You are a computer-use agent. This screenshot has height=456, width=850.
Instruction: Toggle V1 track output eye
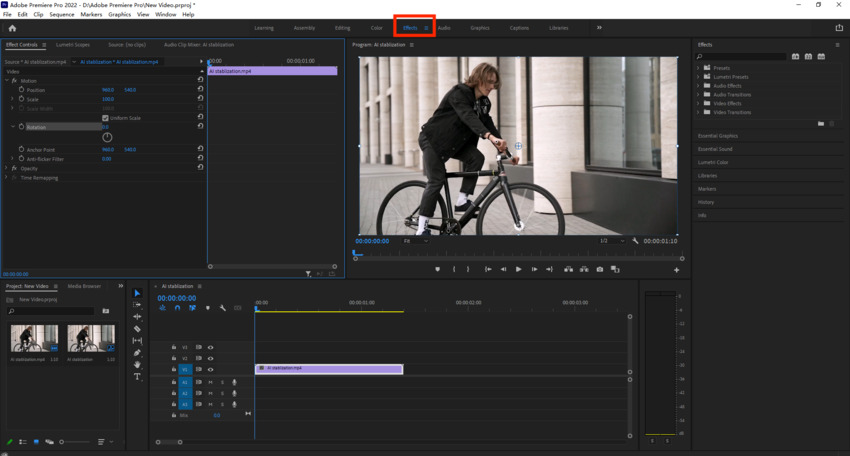[210, 370]
